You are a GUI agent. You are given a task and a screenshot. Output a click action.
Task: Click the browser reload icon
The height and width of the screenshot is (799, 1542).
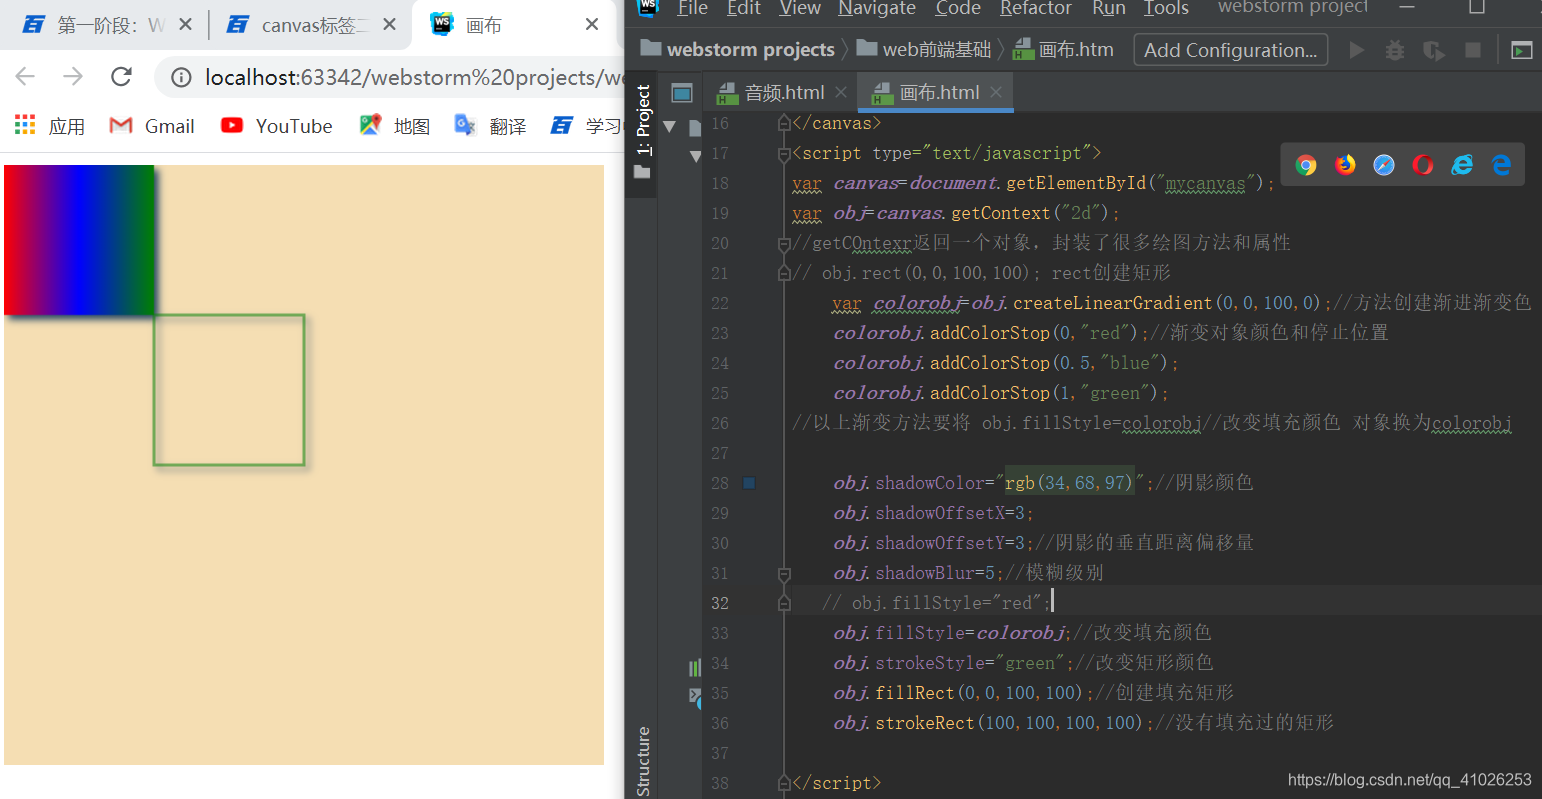[x=121, y=76]
